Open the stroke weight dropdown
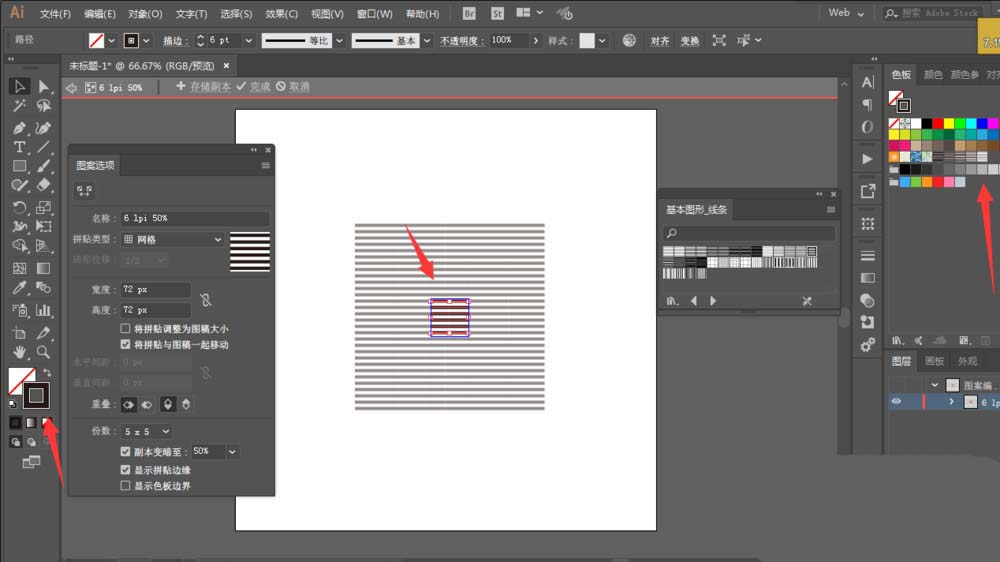Image resolution: width=1000 pixels, height=562 pixels. click(x=249, y=40)
